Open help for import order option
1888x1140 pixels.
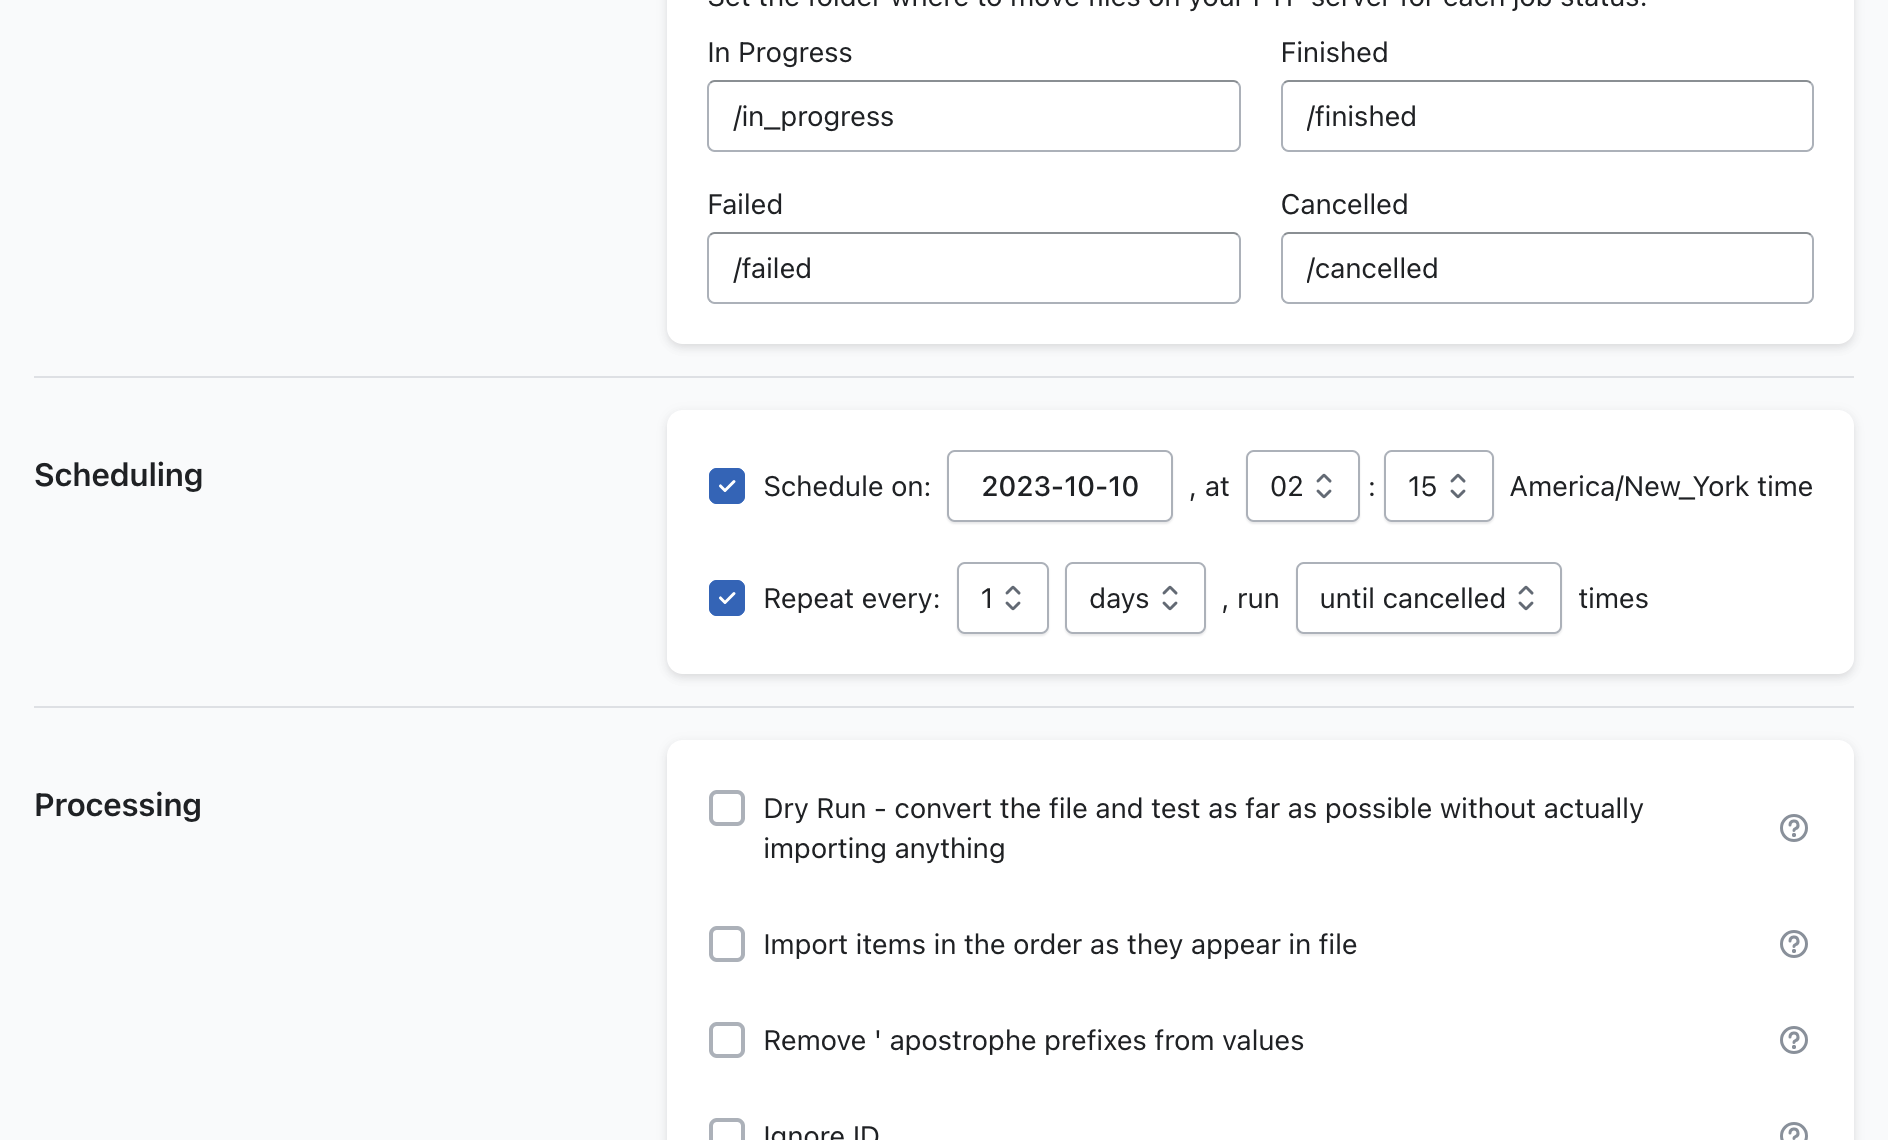1793,944
